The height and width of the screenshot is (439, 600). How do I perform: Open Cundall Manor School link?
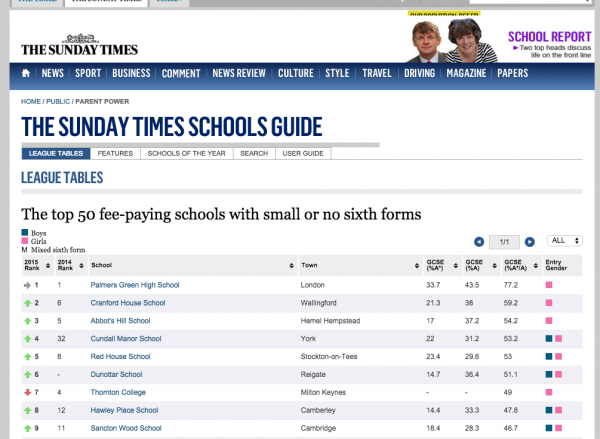pos(126,339)
